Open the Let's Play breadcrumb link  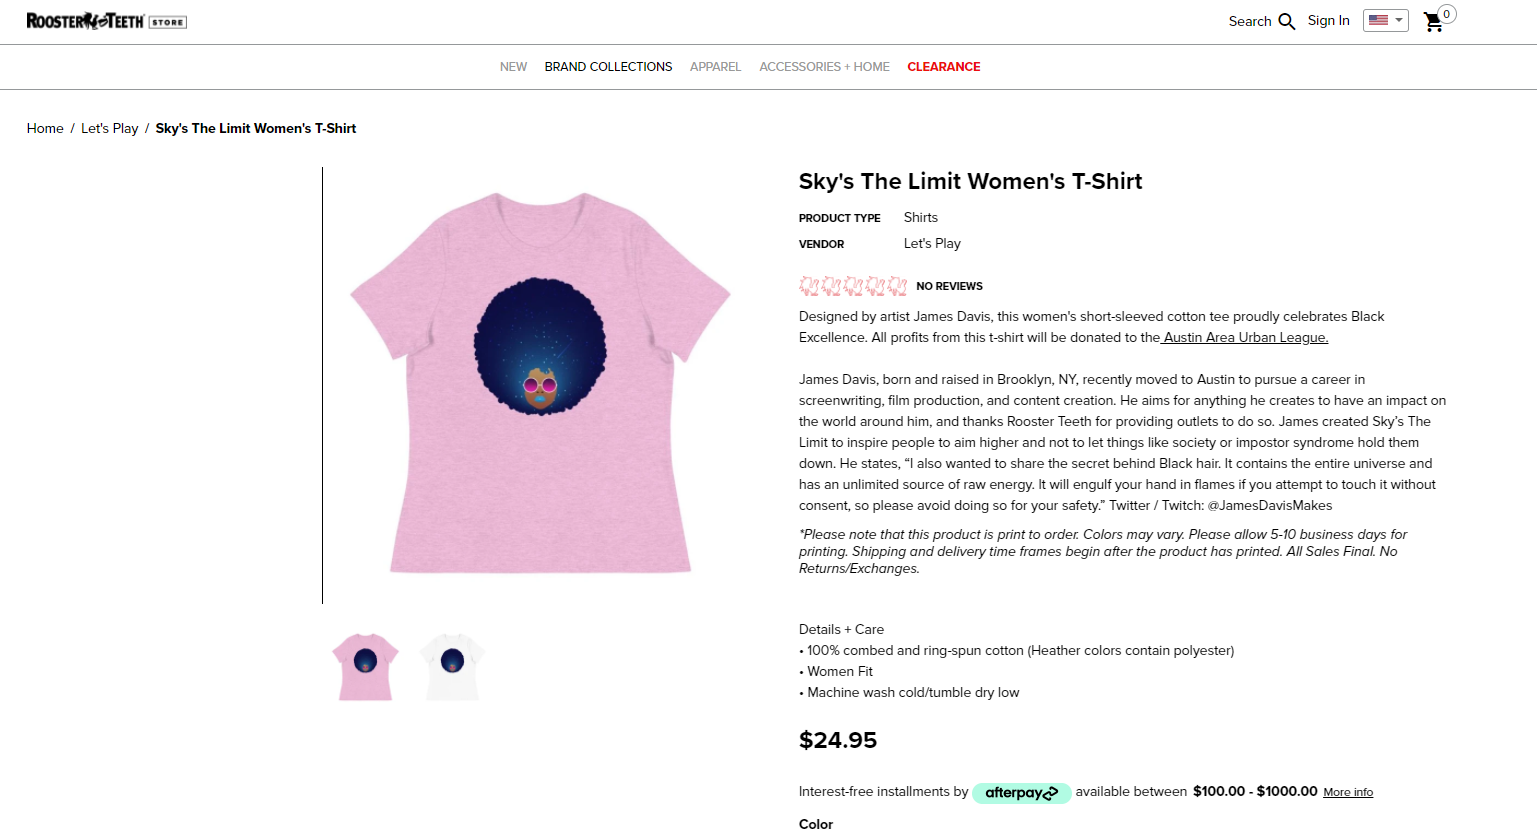pos(110,128)
